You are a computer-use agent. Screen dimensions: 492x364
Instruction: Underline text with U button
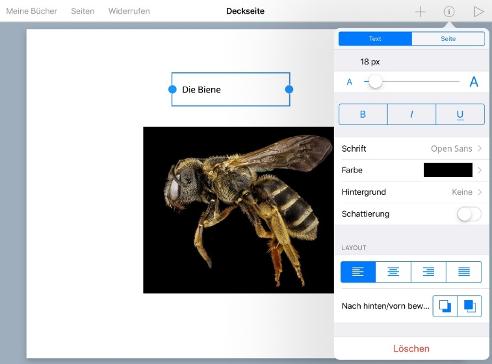(x=460, y=114)
